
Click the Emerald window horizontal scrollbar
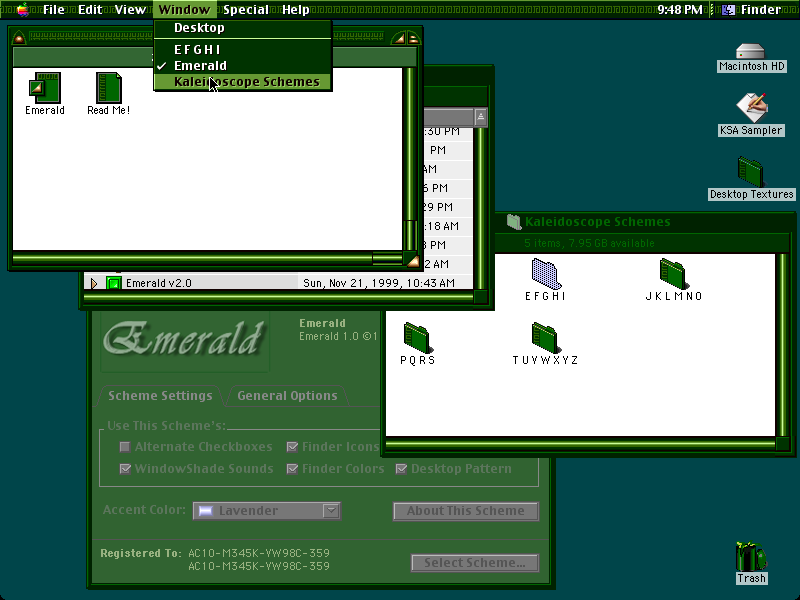pyautogui.click(x=207, y=259)
